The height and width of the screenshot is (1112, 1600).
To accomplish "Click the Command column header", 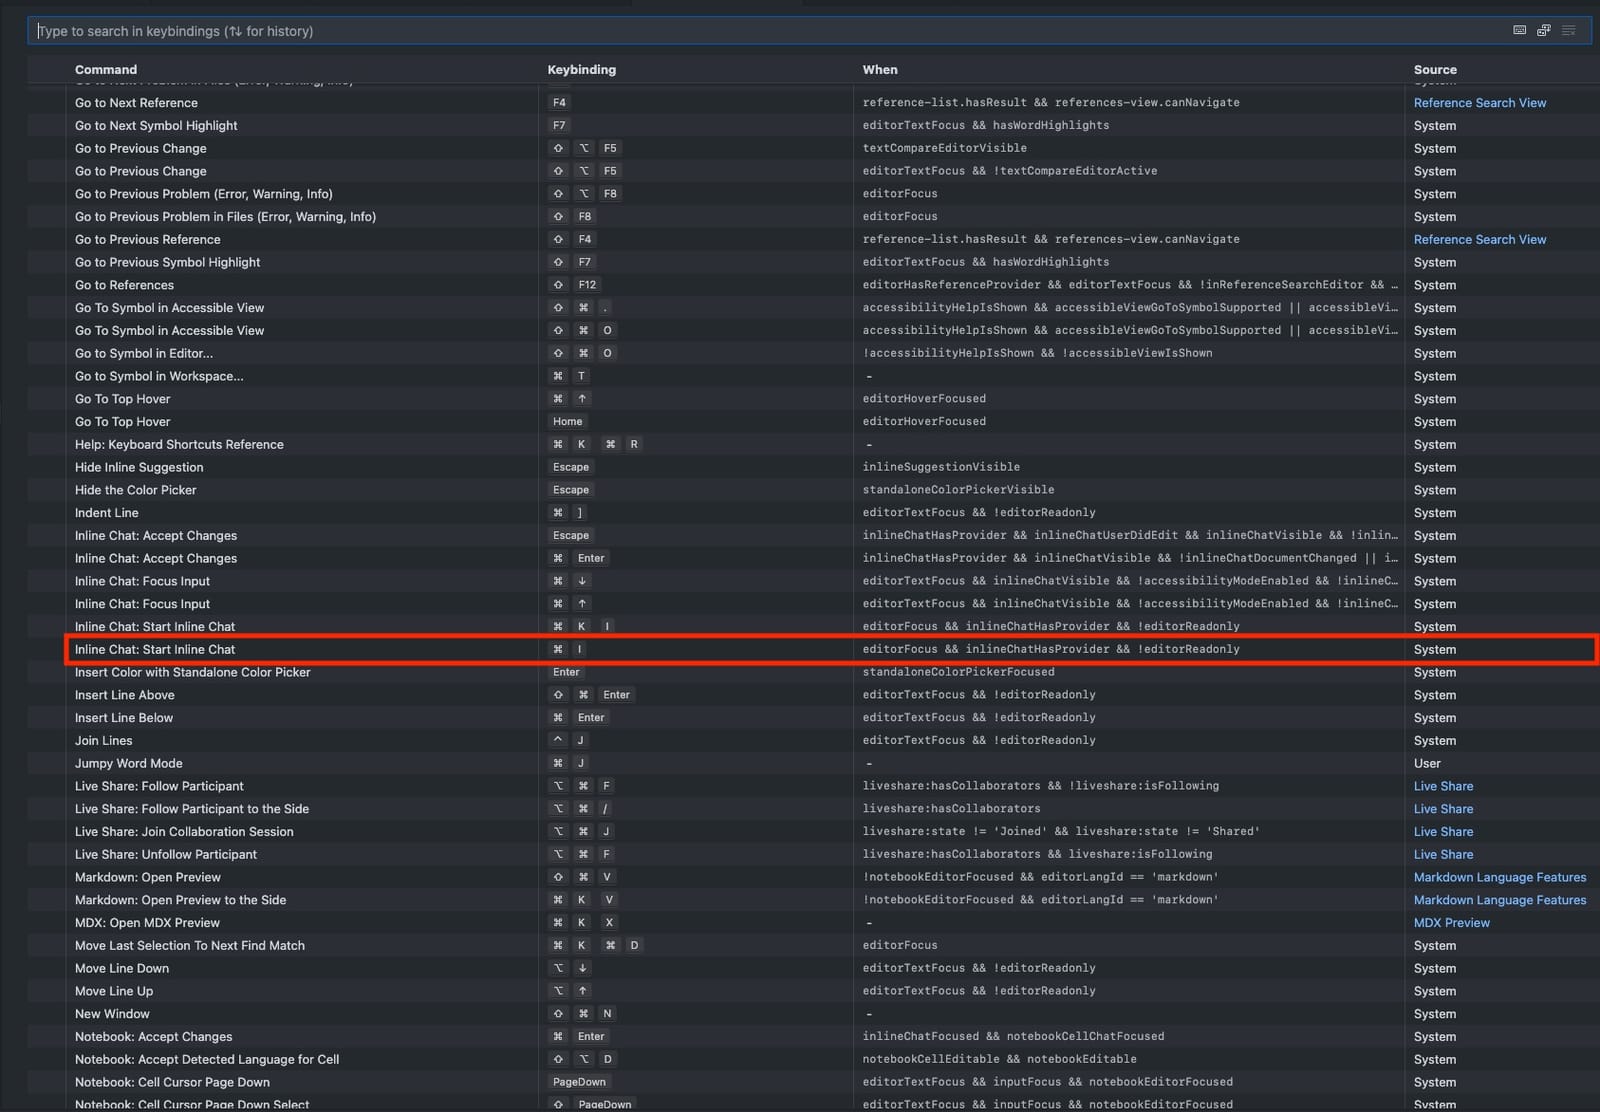I will point(105,69).
